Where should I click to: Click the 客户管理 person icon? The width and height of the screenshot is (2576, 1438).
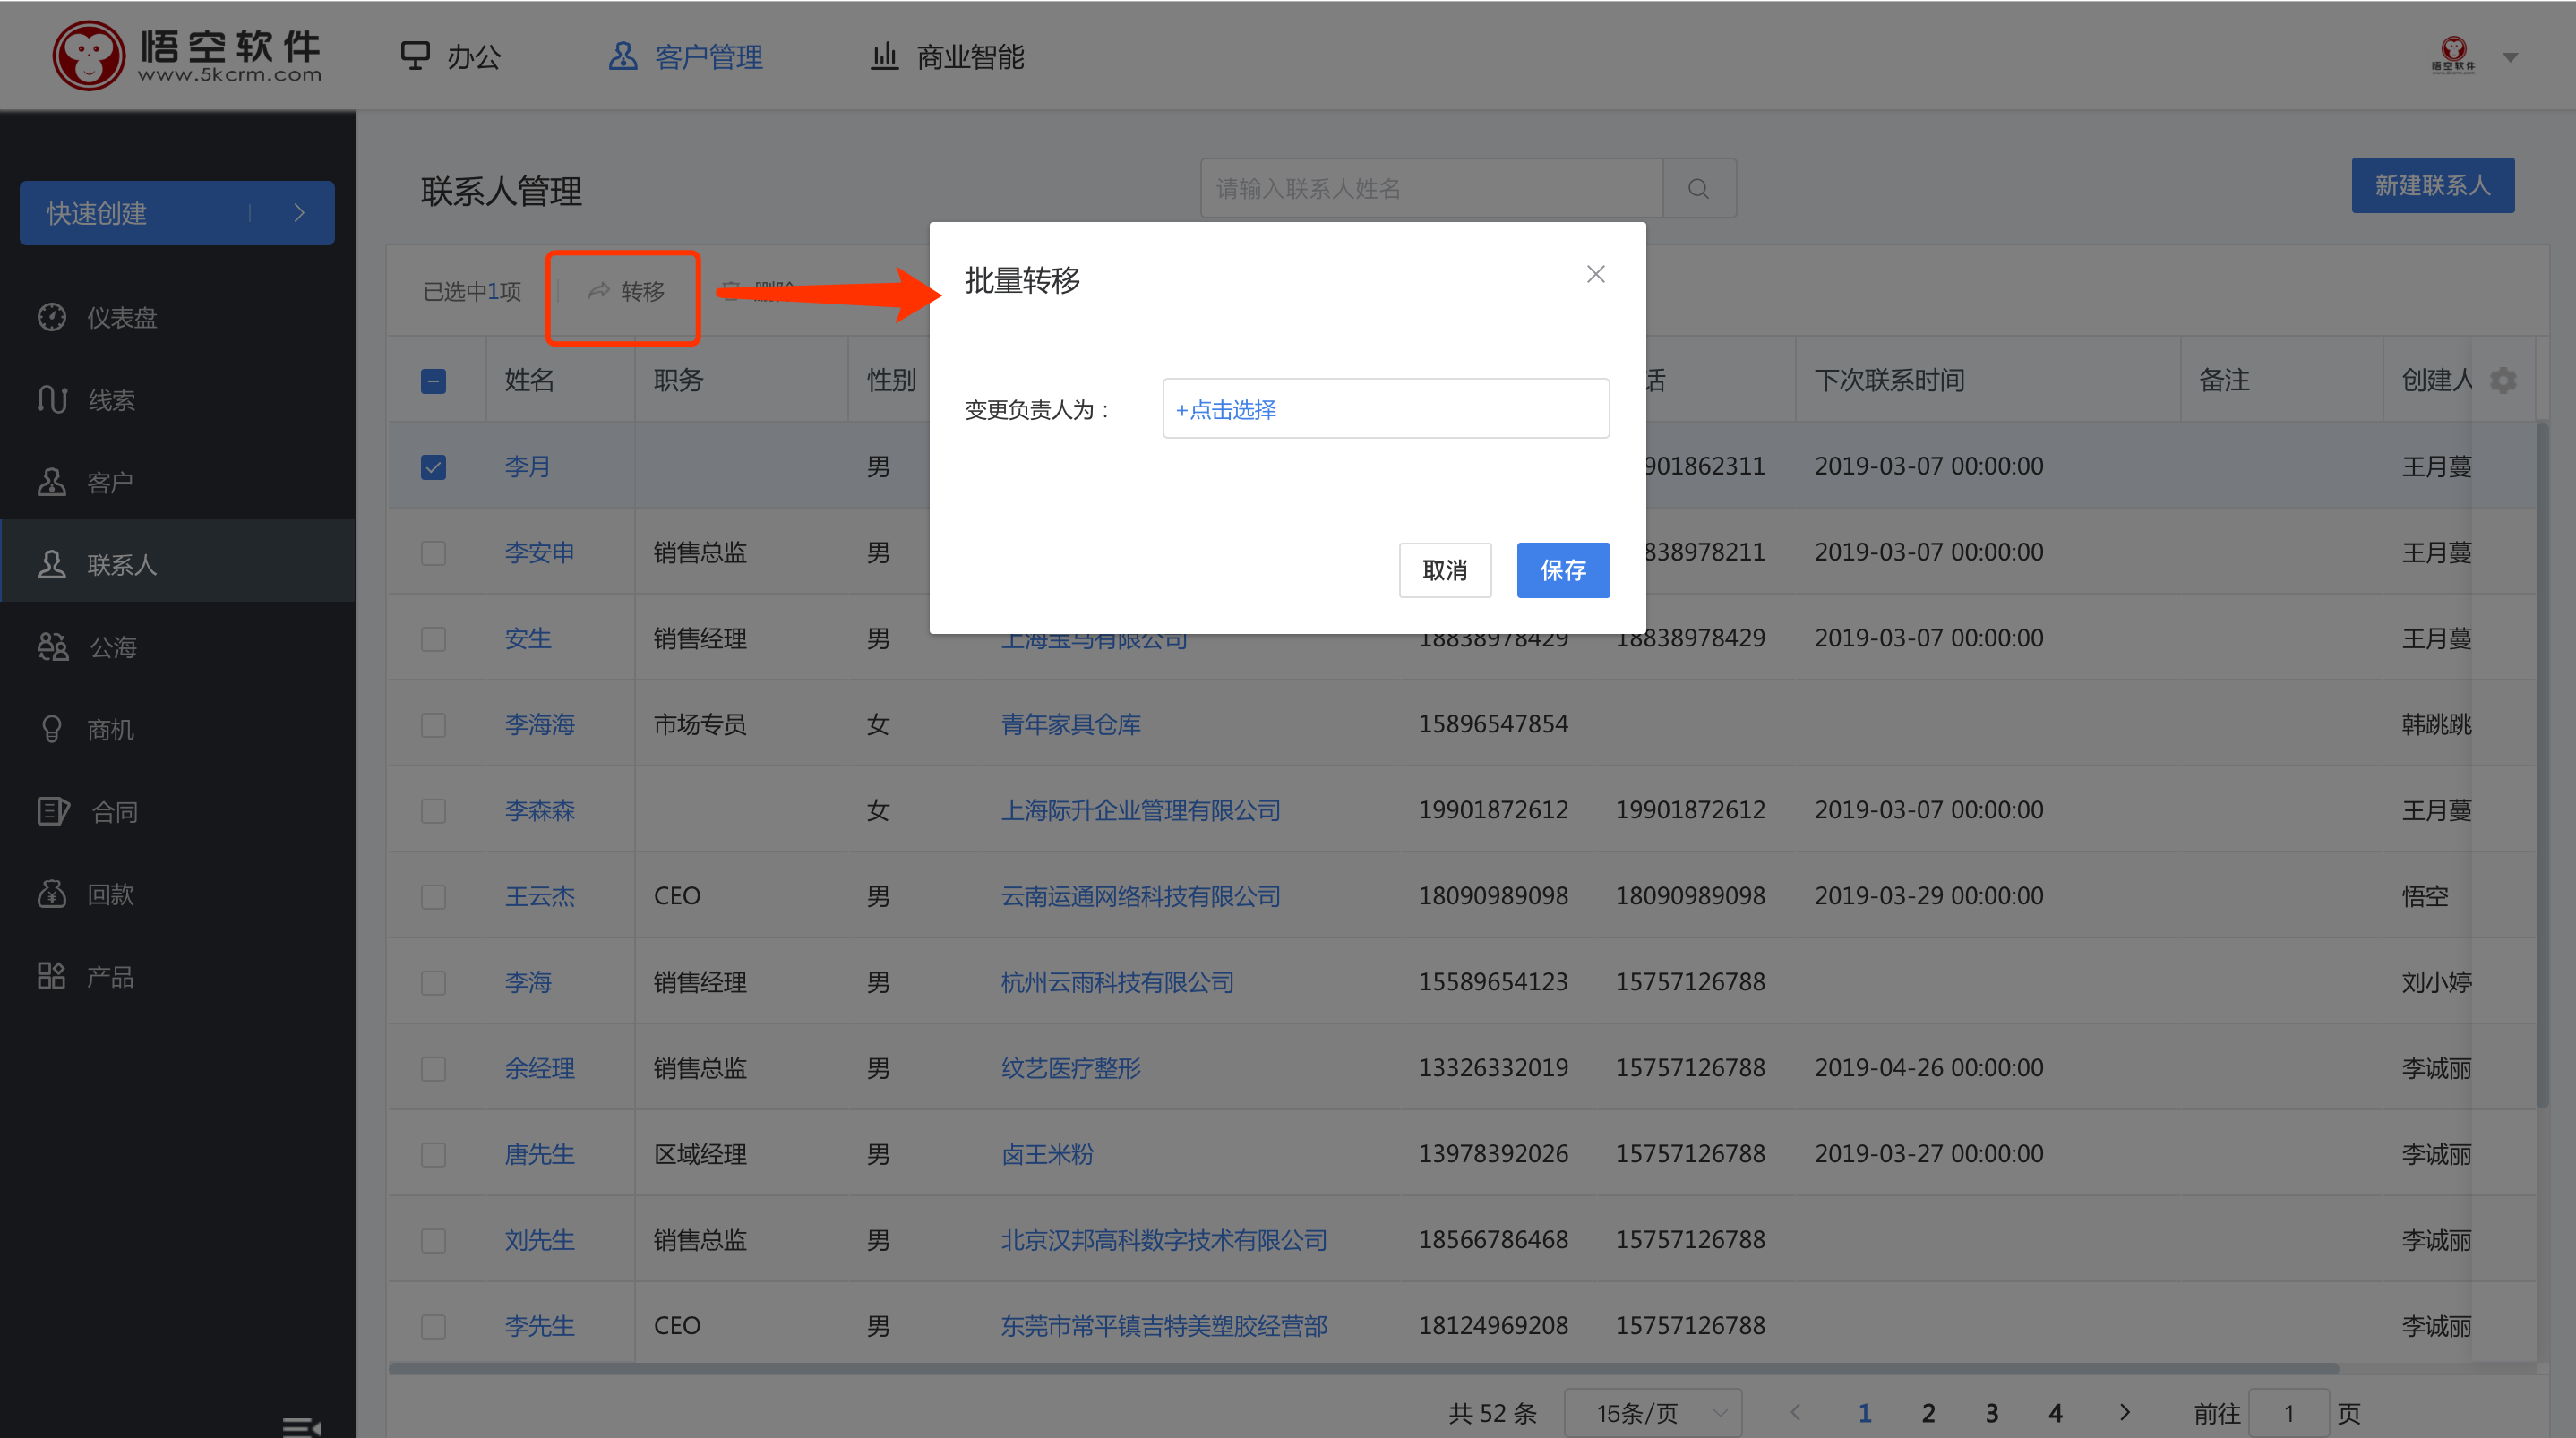click(x=622, y=56)
